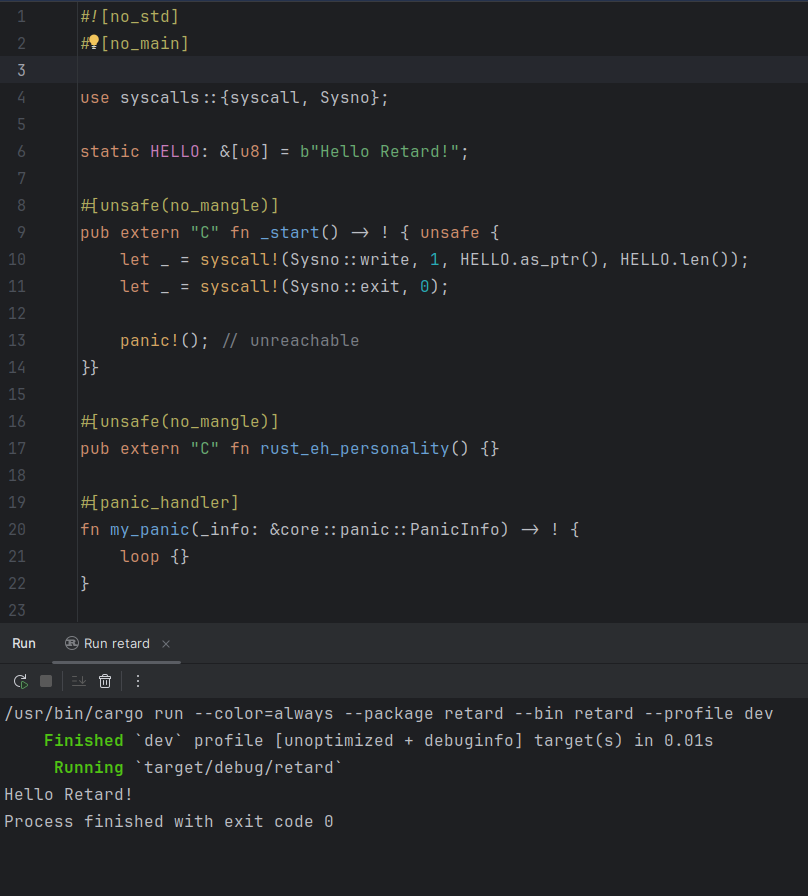
Task: Click '#[unsafe(no_mangle)]' attribute on line 8
Action: [x=179, y=206]
